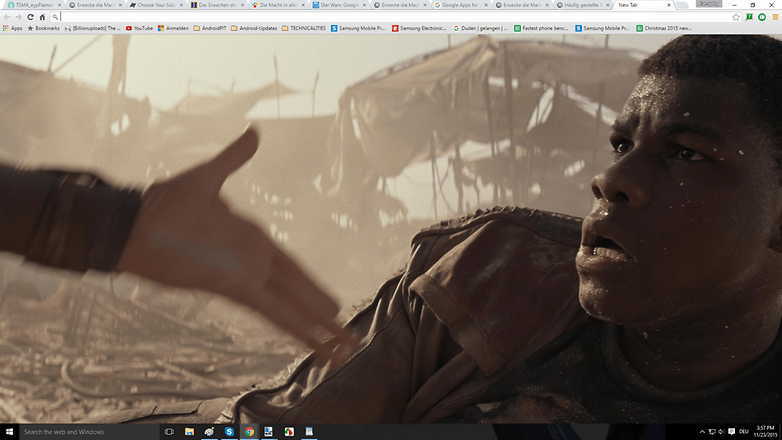
Task: Open the Apps shortcut in bookmarks bar
Action: [x=12, y=28]
